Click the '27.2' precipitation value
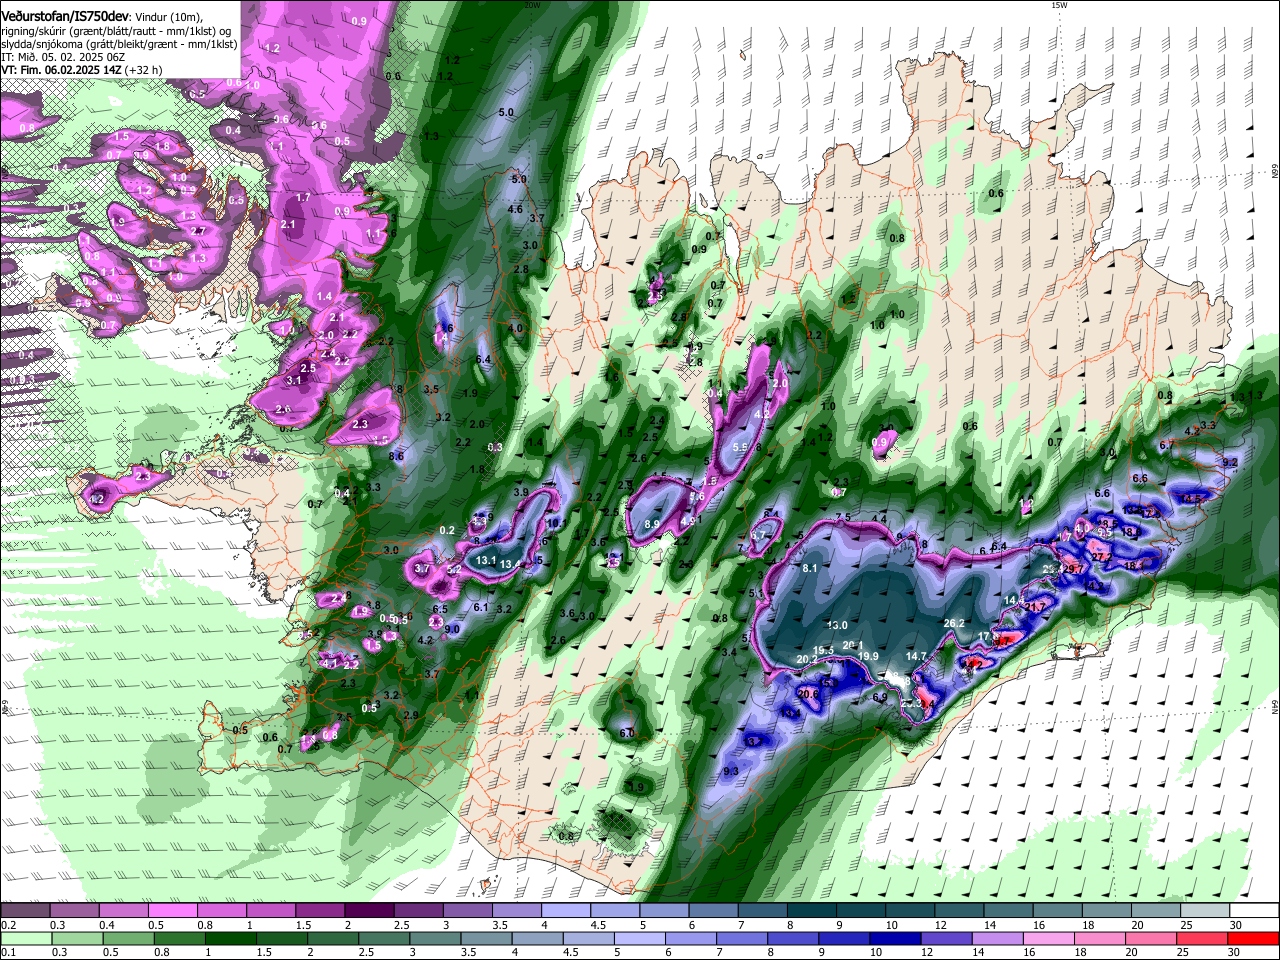The width and height of the screenshot is (1280, 960). pyautogui.click(x=1101, y=556)
